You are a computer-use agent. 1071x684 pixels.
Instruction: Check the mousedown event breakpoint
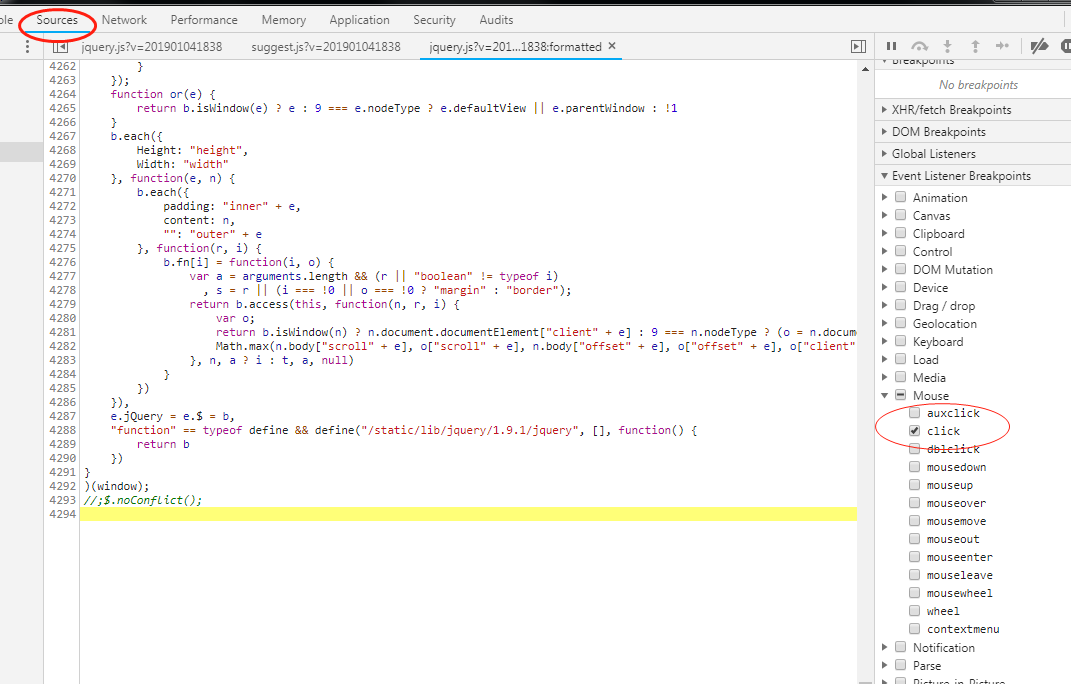click(x=915, y=467)
